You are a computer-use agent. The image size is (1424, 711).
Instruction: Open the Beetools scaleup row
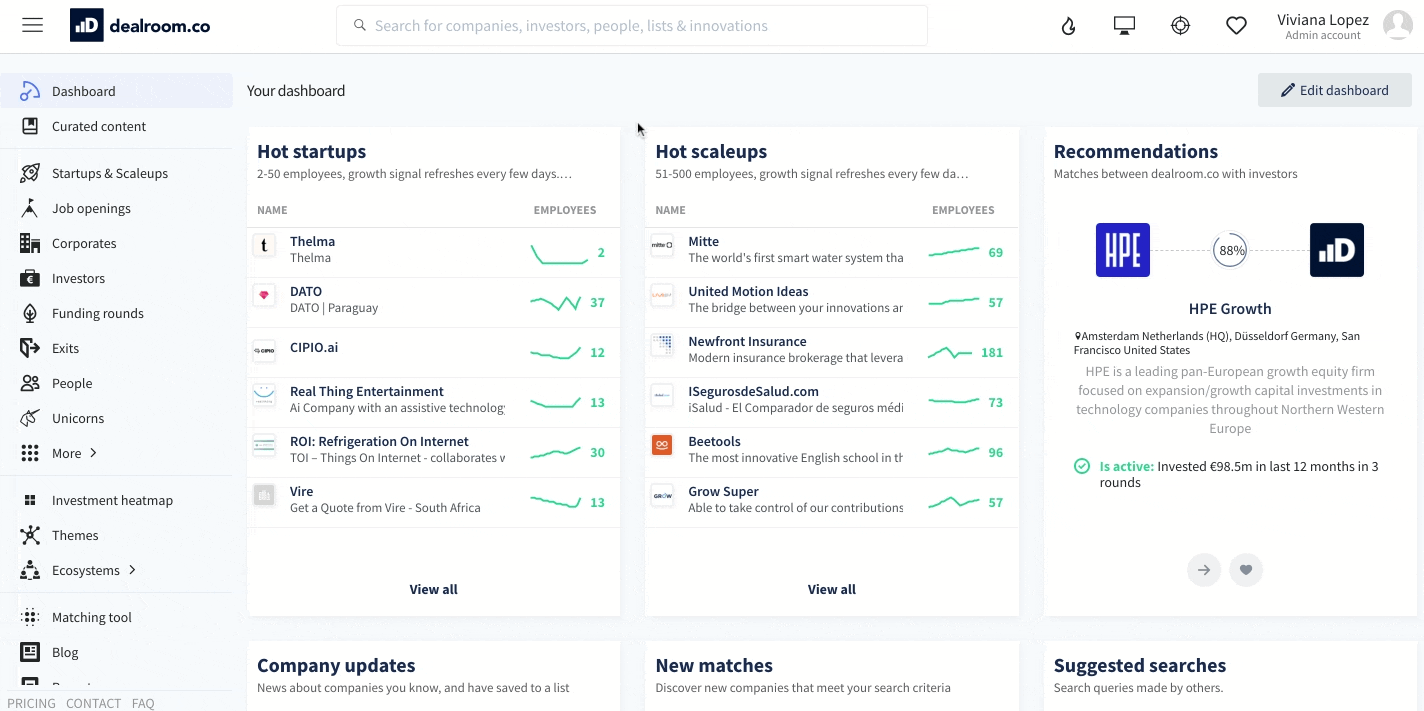click(x=831, y=452)
